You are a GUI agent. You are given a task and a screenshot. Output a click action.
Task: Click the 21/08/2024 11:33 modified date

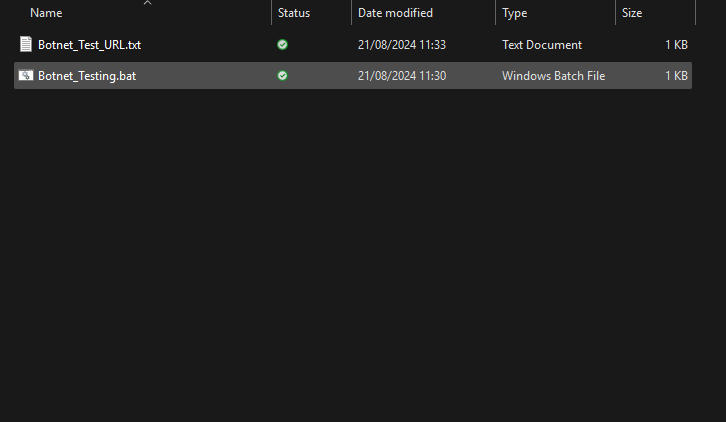402,45
